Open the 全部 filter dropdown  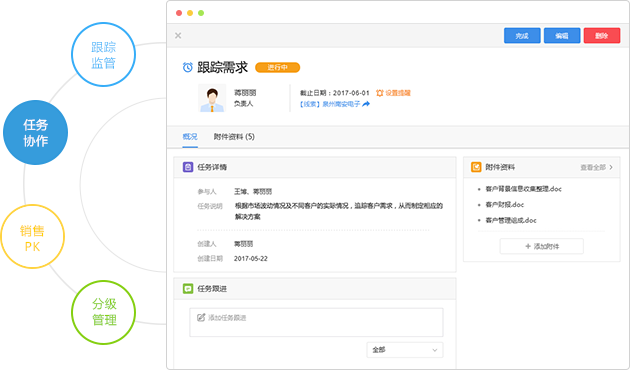point(405,350)
